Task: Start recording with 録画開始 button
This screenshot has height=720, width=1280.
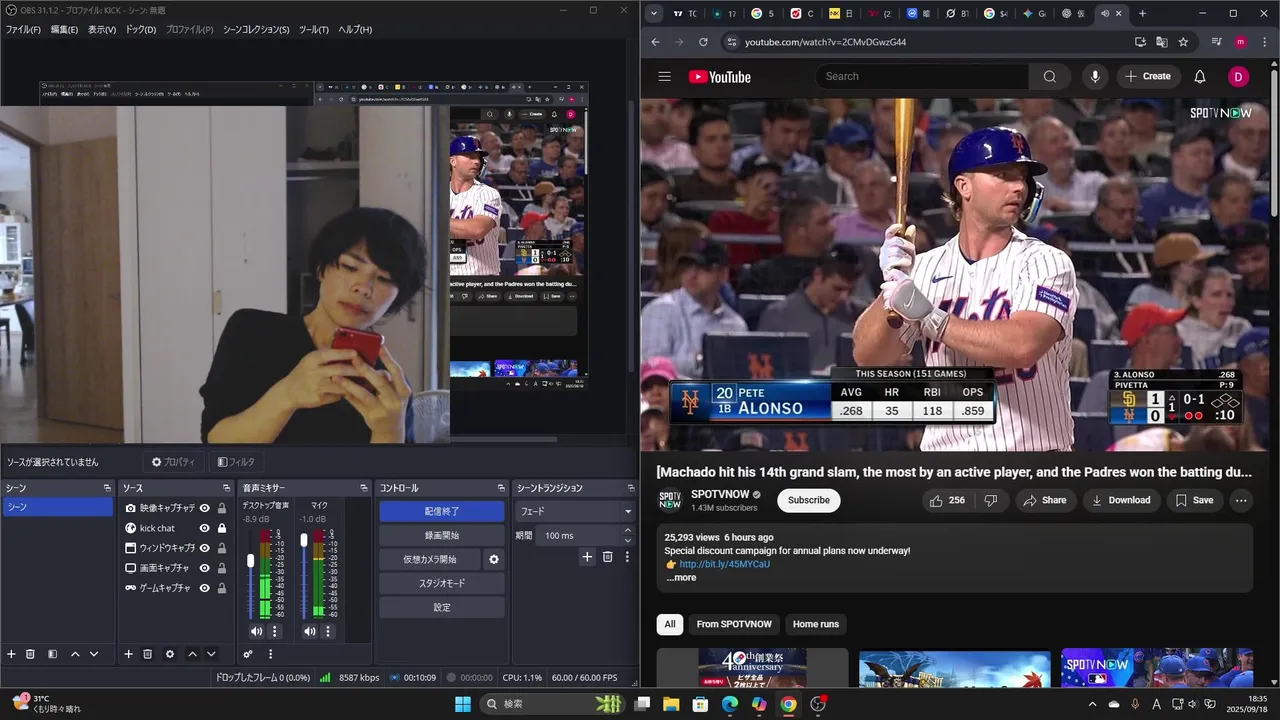Action: pos(441,535)
